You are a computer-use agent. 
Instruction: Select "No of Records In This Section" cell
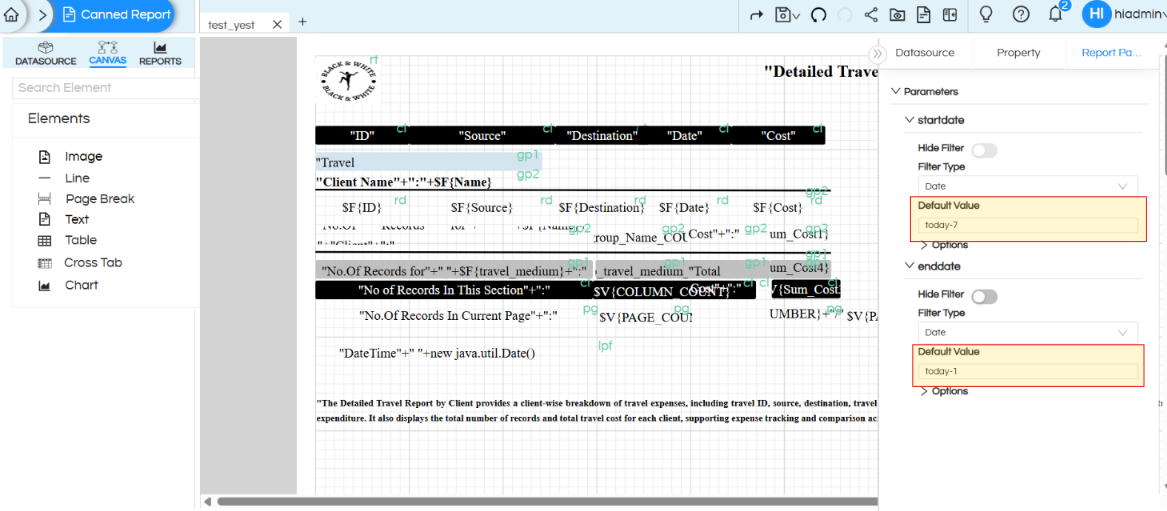tap(454, 290)
